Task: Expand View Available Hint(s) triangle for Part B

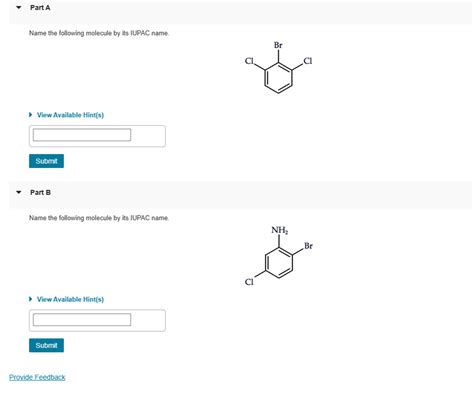Action: tap(31, 299)
